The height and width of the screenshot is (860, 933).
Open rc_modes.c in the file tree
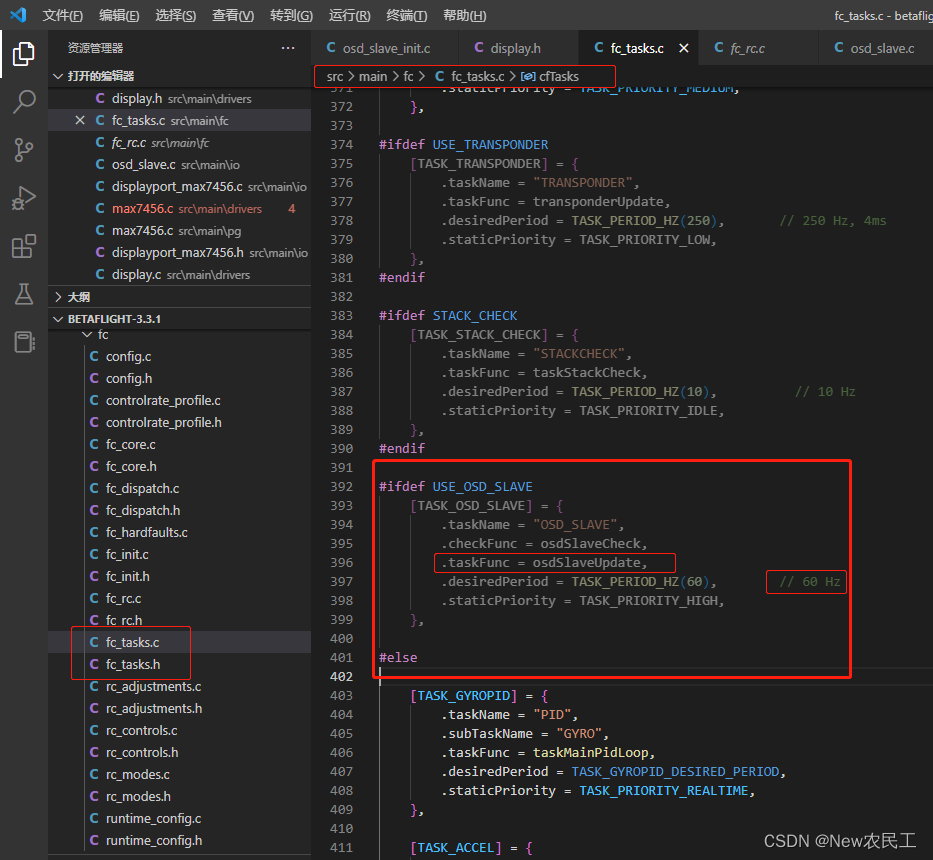pos(180,775)
